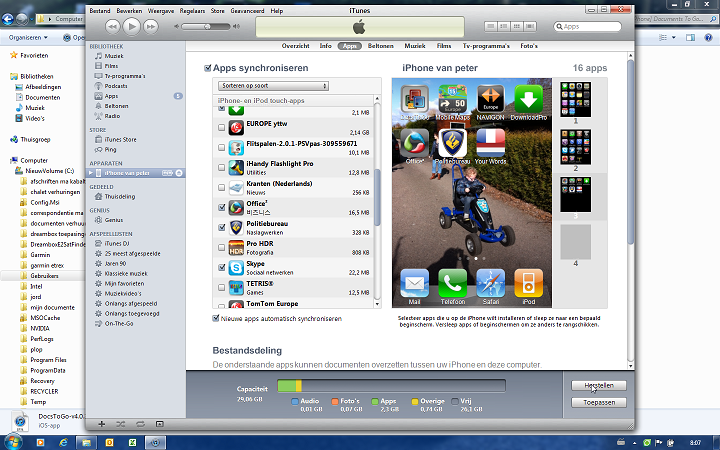Open Organiseren dropdown in Explorer window
The image size is (720, 450).
(28, 38)
